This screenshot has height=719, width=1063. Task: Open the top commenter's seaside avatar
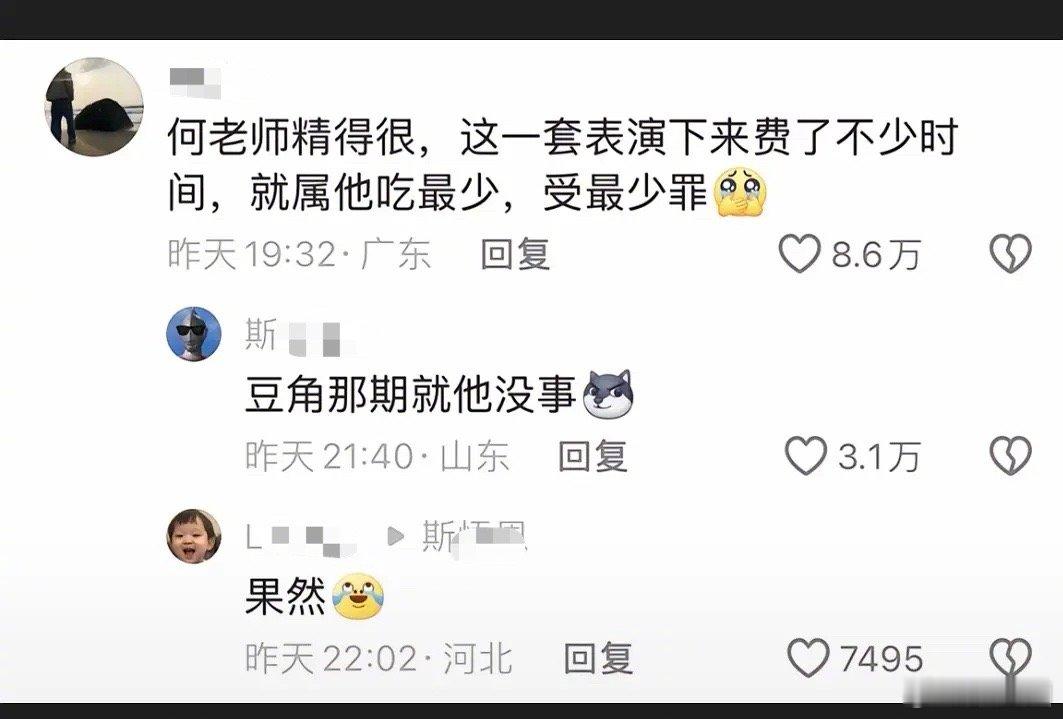(x=94, y=106)
